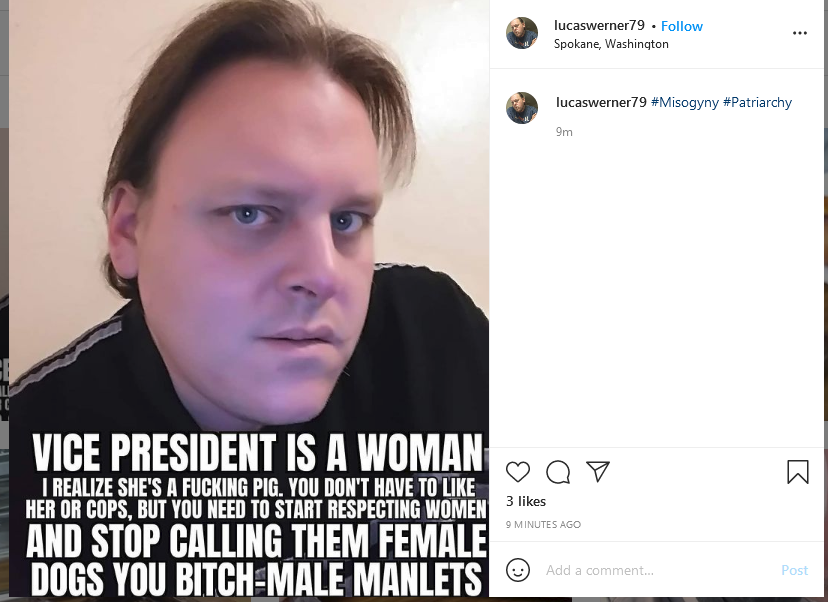The height and width of the screenshot is (602, 828).
Task: Click the Add a comment field
Action: pyautogui.click(x=657, y=570)
